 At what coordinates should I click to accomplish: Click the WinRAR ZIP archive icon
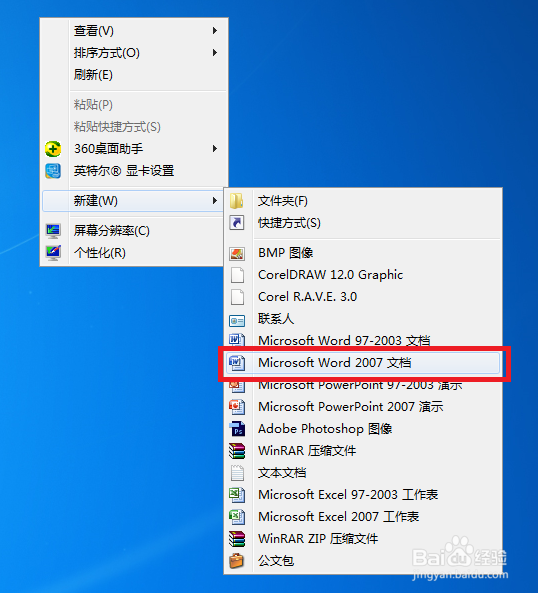[237, 539]
